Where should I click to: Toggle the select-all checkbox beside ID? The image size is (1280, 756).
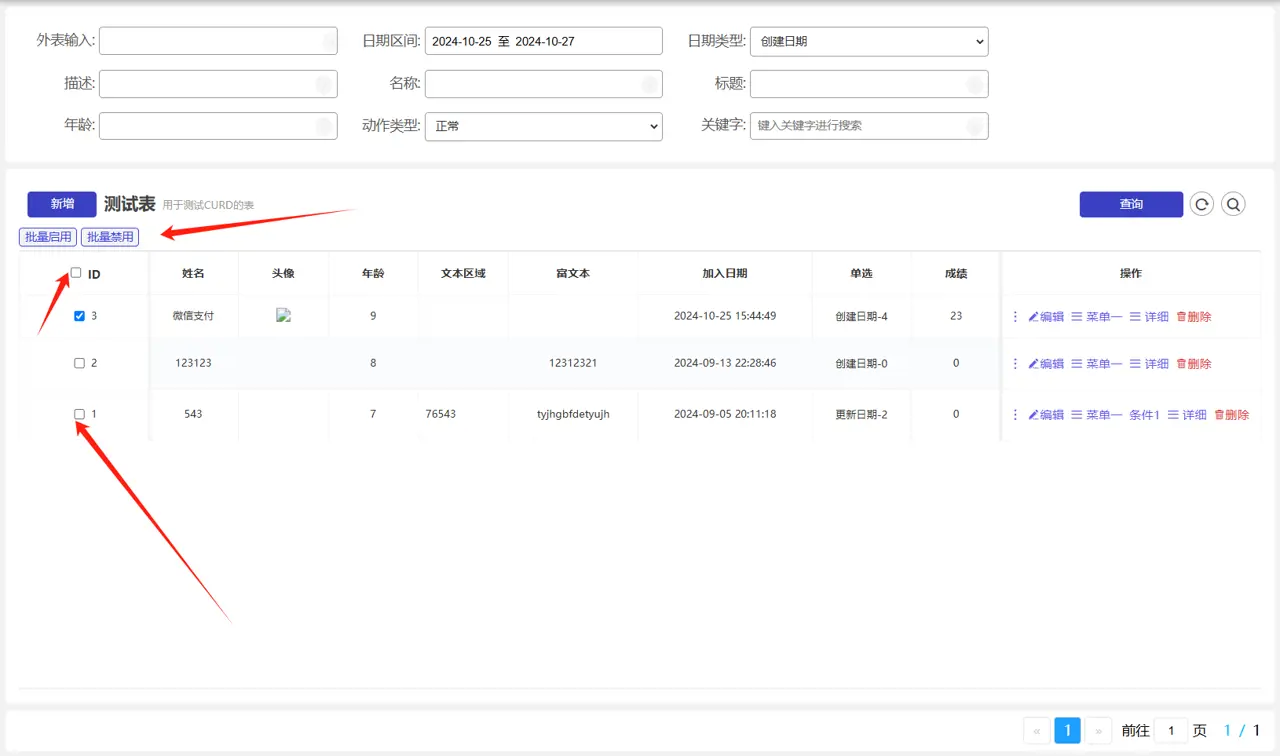coord(76,272)
